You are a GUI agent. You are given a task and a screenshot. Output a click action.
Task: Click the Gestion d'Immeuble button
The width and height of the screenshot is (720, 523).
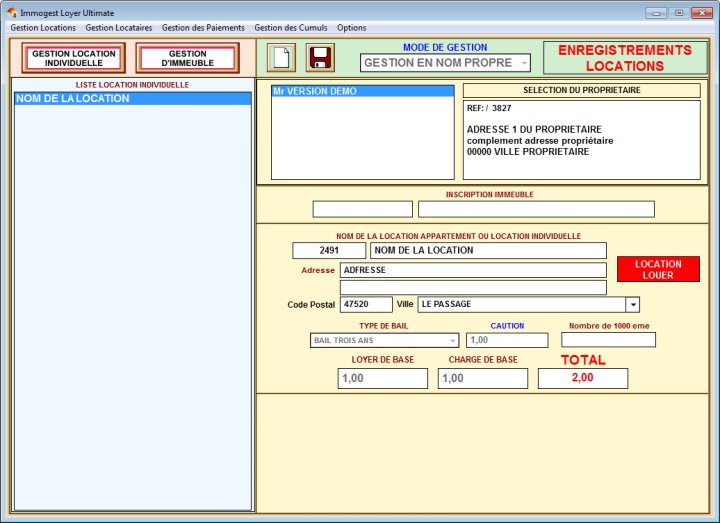click(188, 58)
